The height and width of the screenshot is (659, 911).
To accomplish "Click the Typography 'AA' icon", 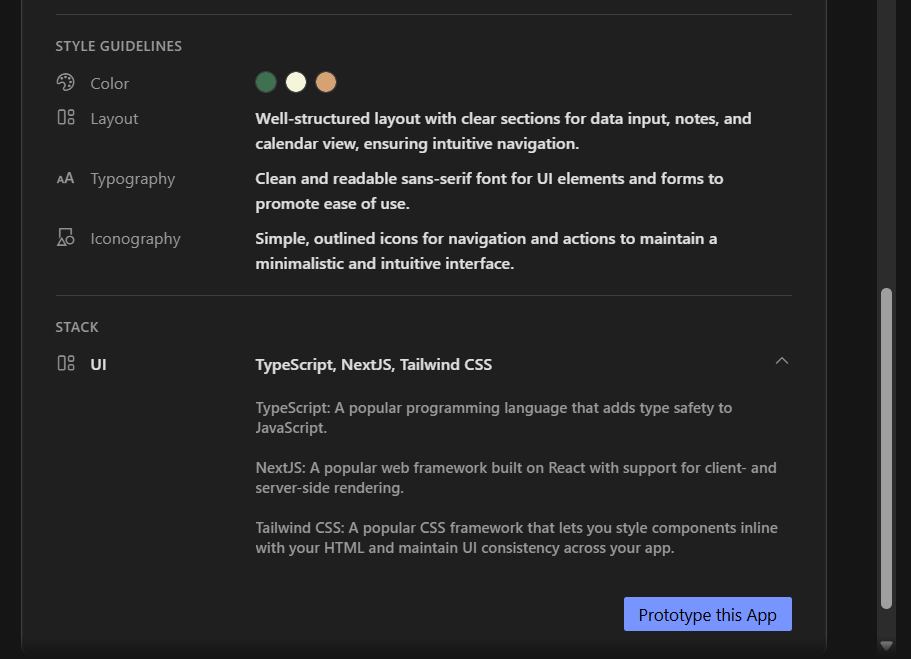I will [66, 178].
